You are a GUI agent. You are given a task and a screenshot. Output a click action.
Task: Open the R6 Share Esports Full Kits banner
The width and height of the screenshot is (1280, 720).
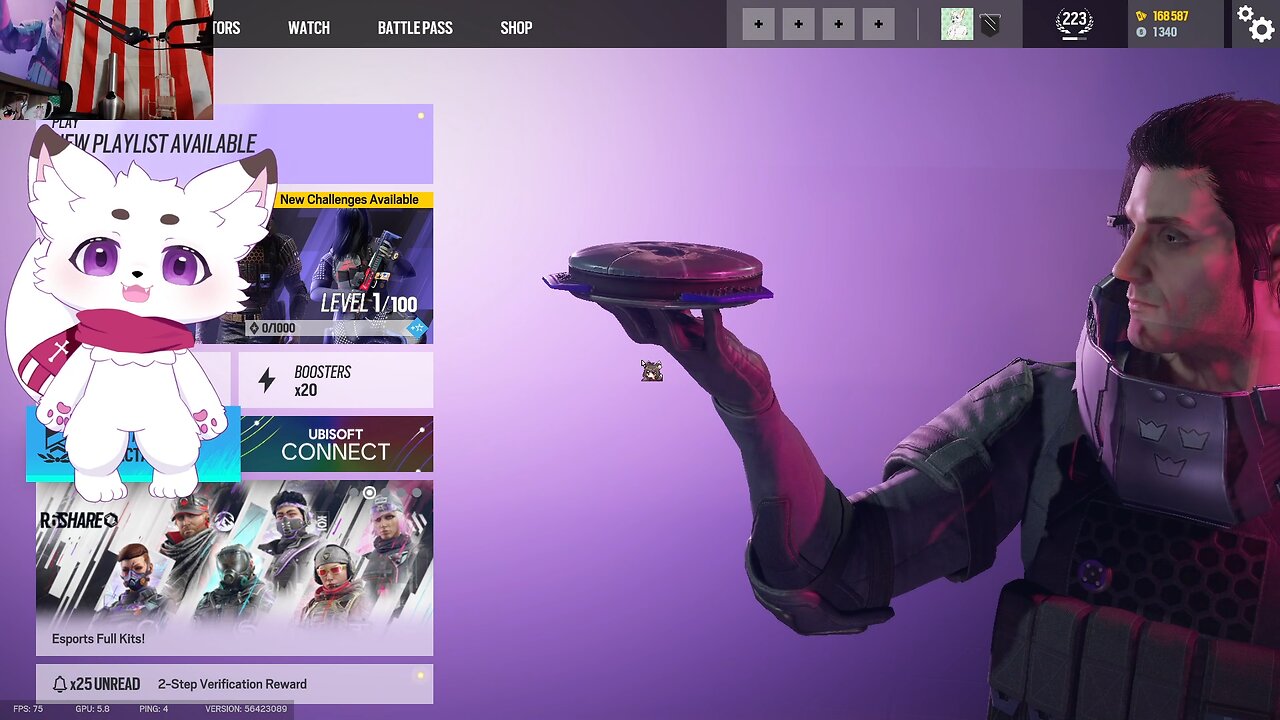(234, 568)
